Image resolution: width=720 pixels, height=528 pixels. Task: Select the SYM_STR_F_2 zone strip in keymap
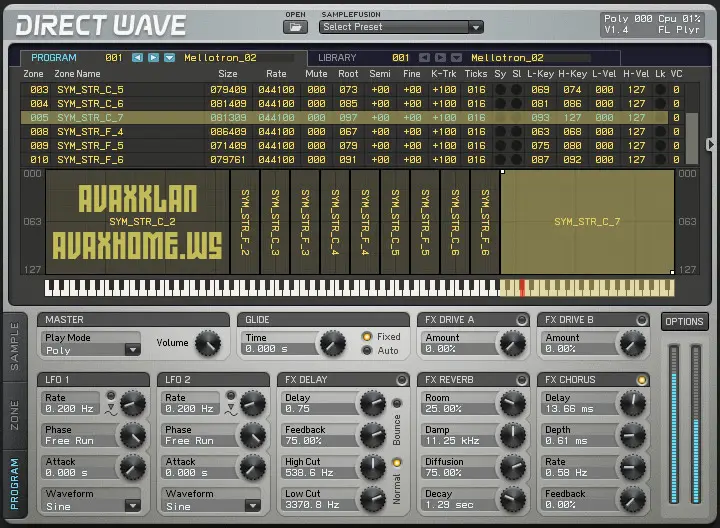[x=245, y=222]
